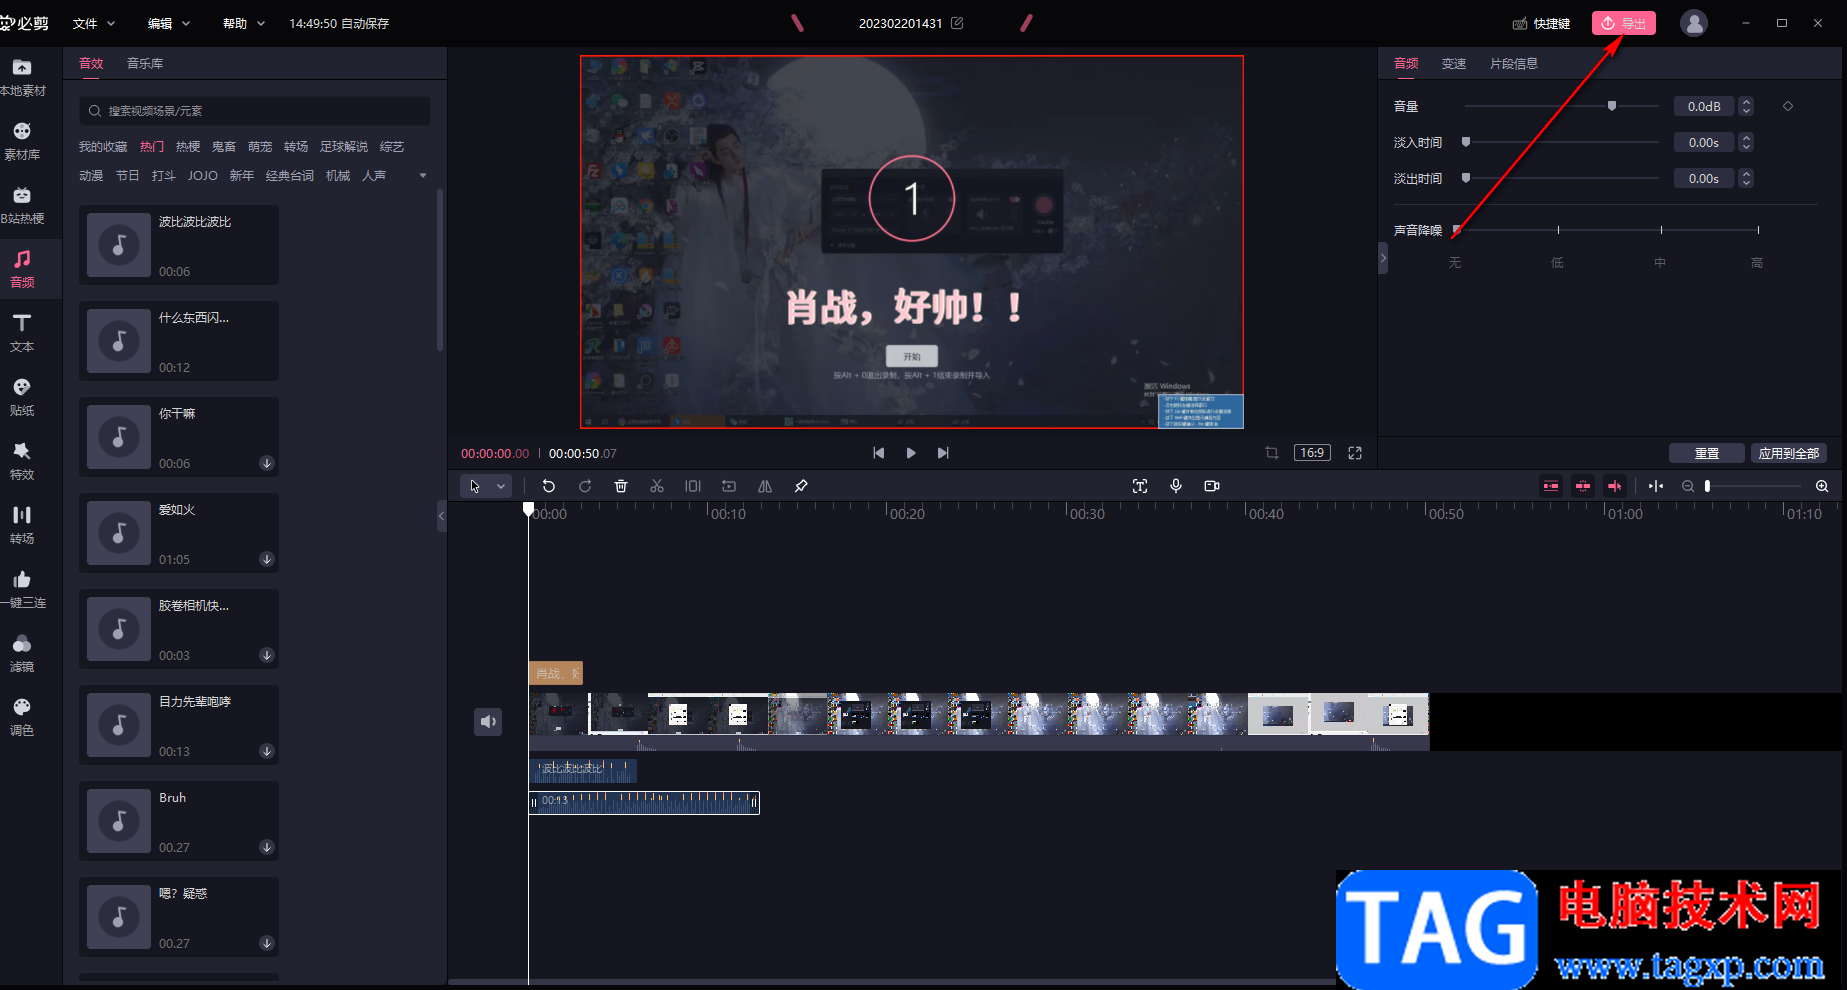This screenshot has width=1847, height=990.
Task: Zoom in the timeline
Action: point(1822,486)
